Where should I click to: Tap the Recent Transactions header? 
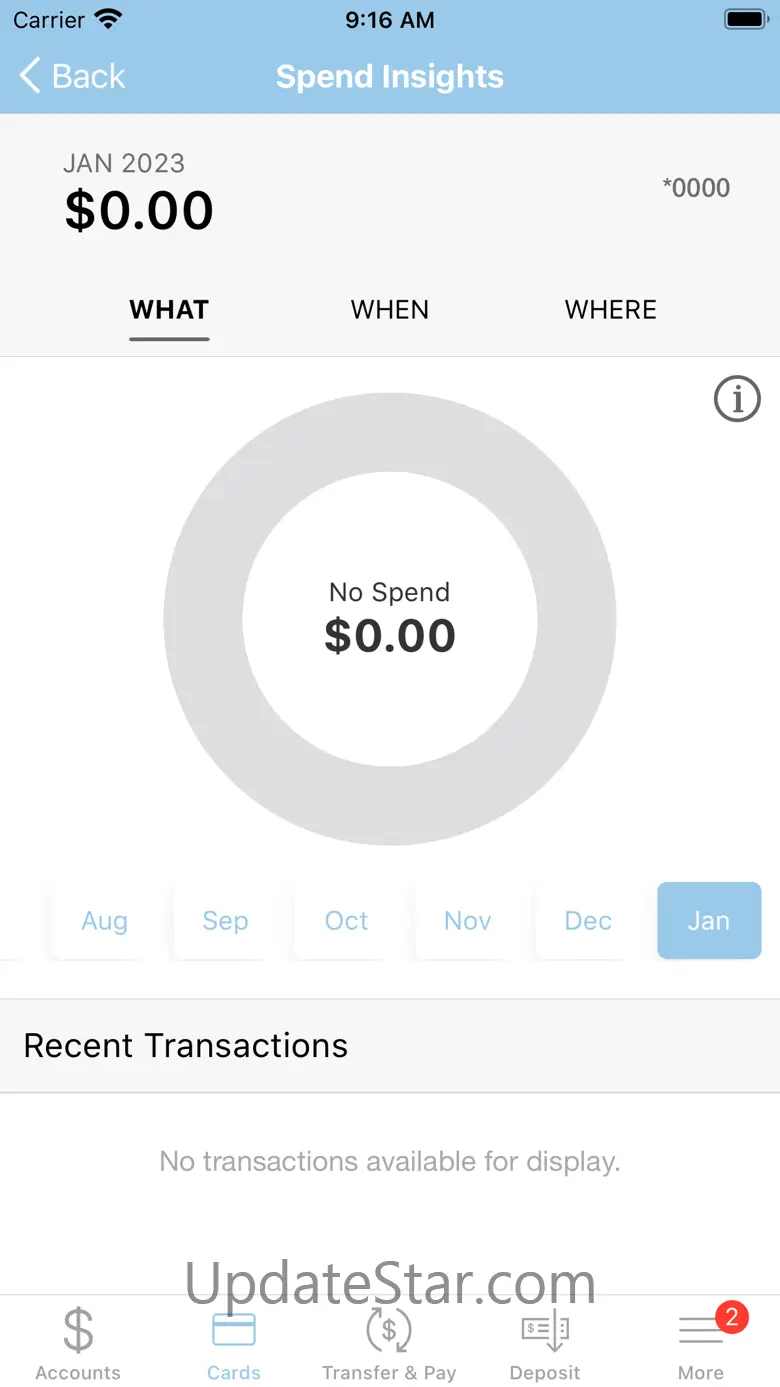click(x=186, y=1046)
